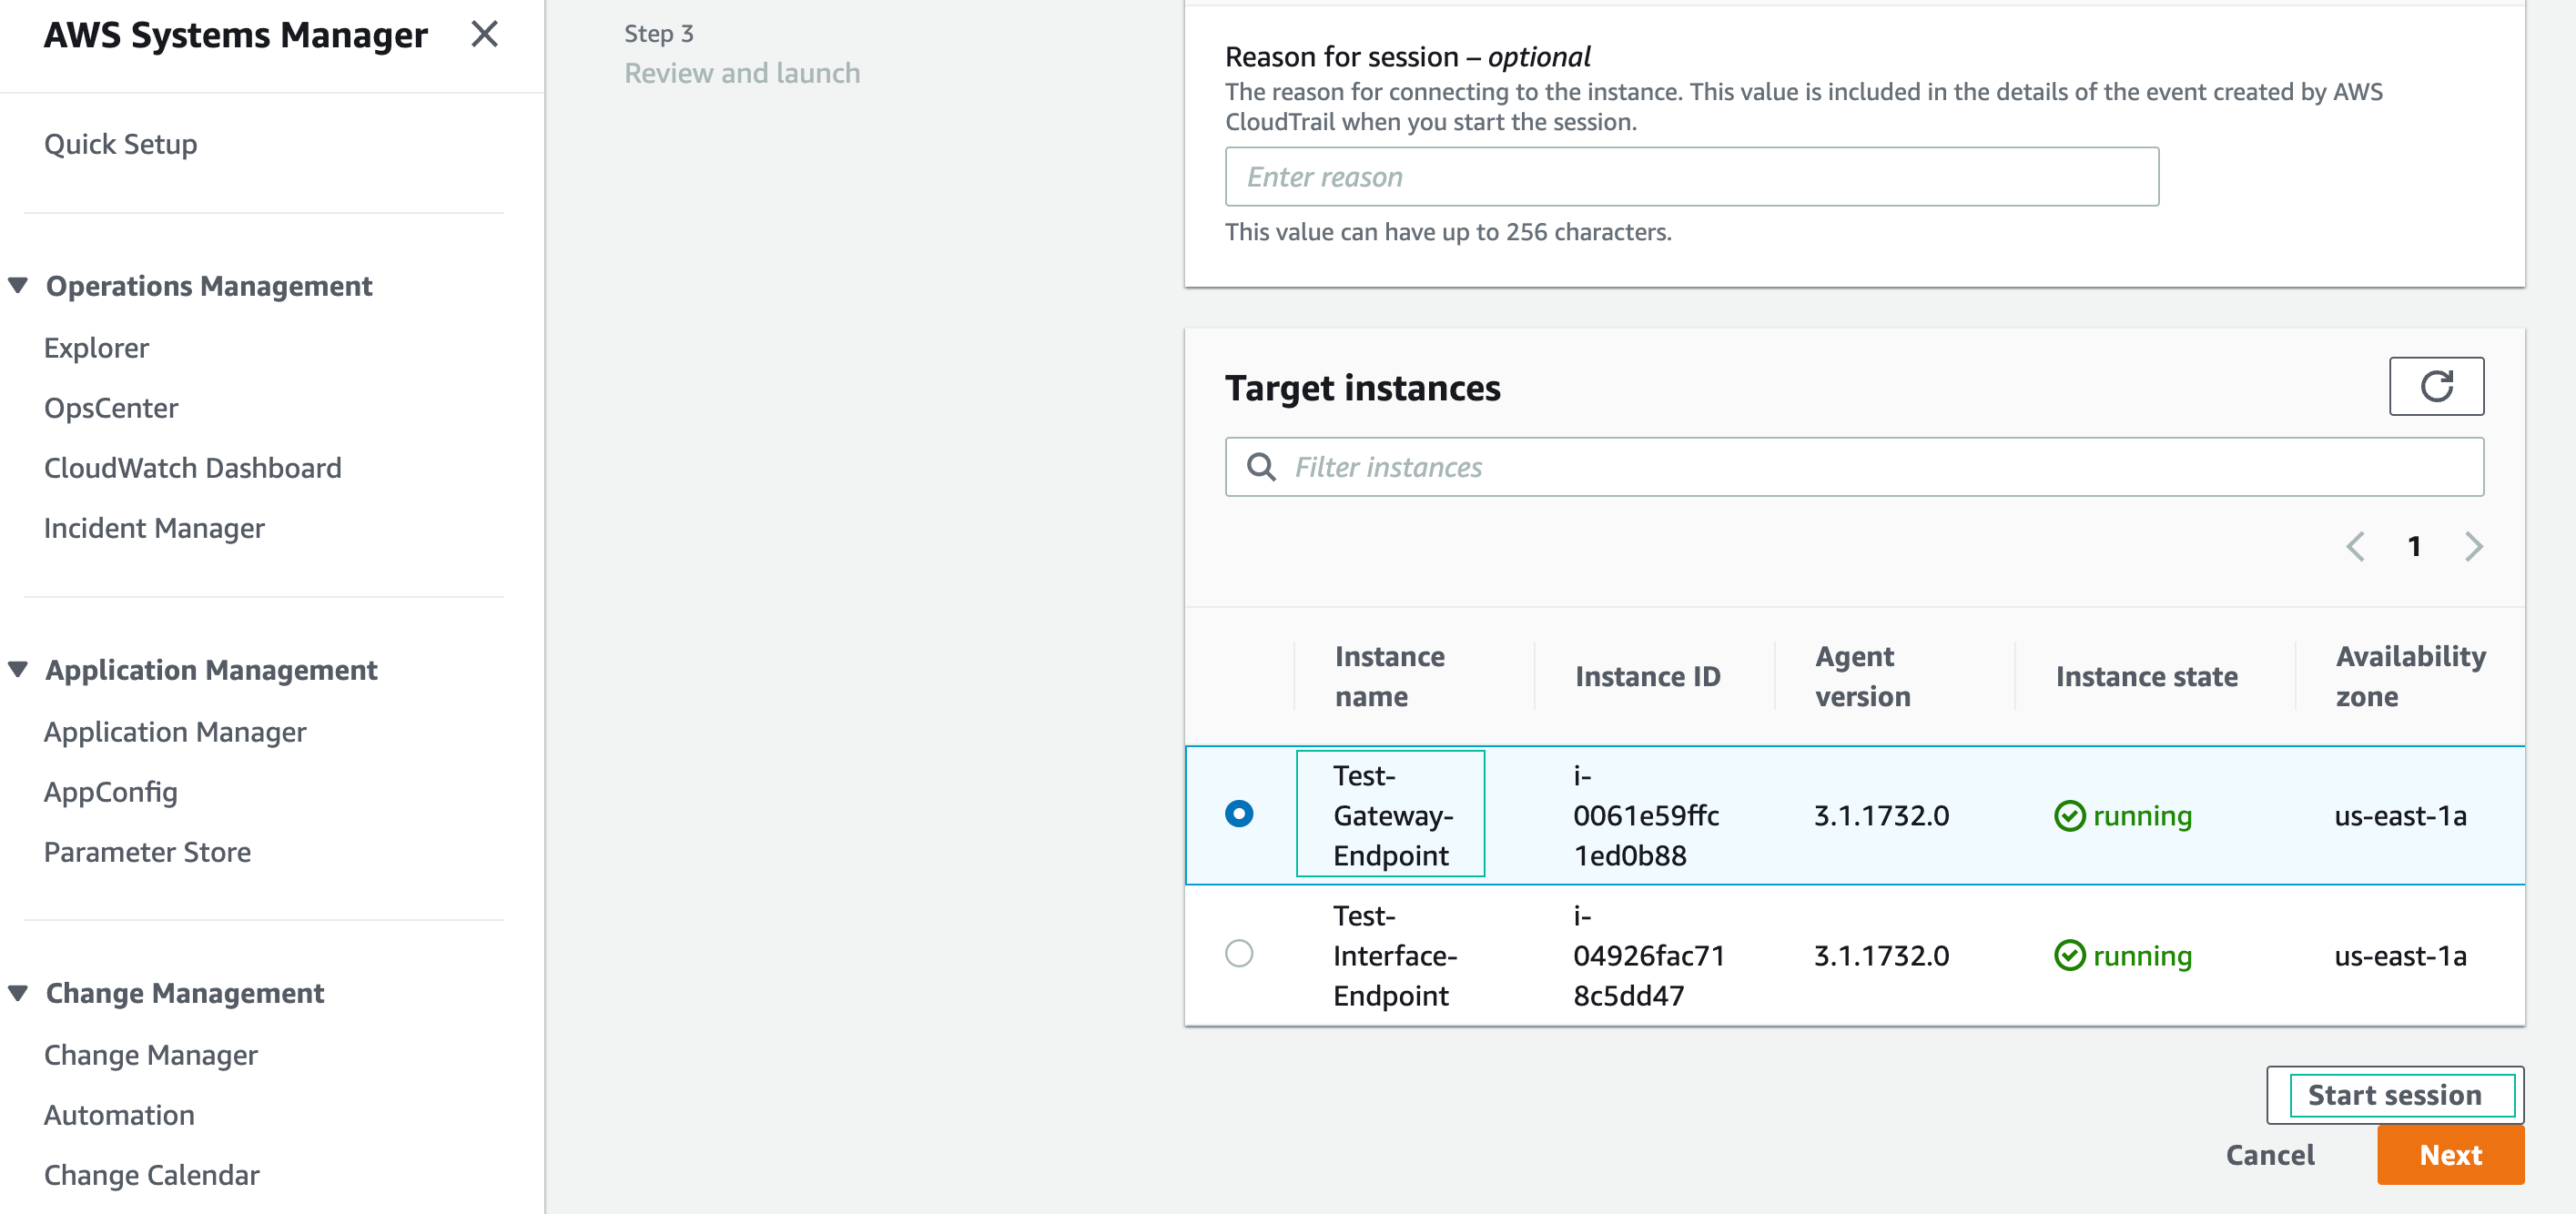Click the Enter reason text field
2576x1214 pixels.
1690,177
